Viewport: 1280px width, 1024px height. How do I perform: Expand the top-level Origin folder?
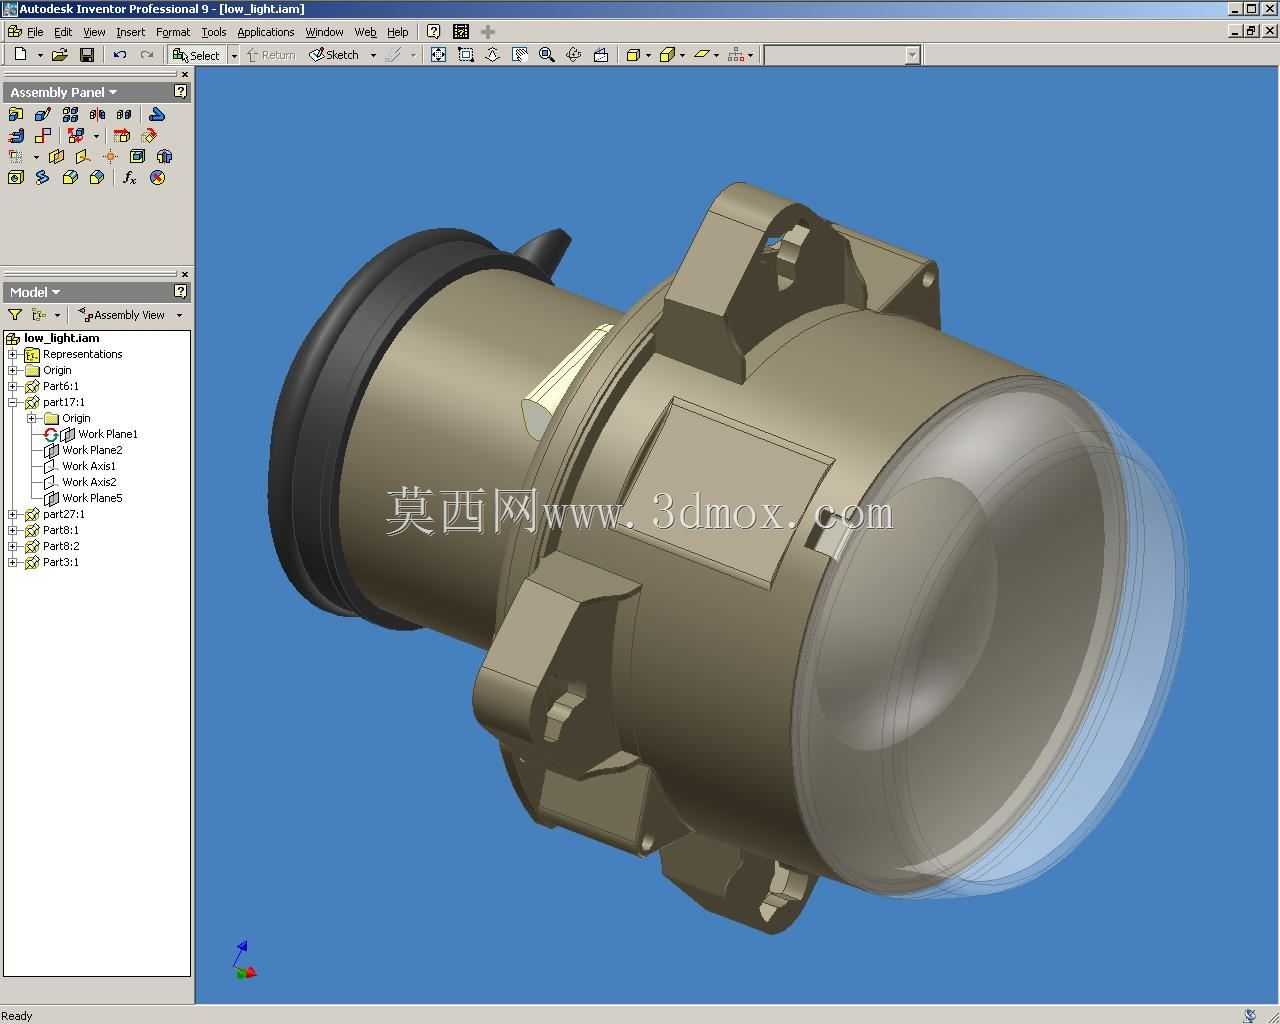point(13,370)
